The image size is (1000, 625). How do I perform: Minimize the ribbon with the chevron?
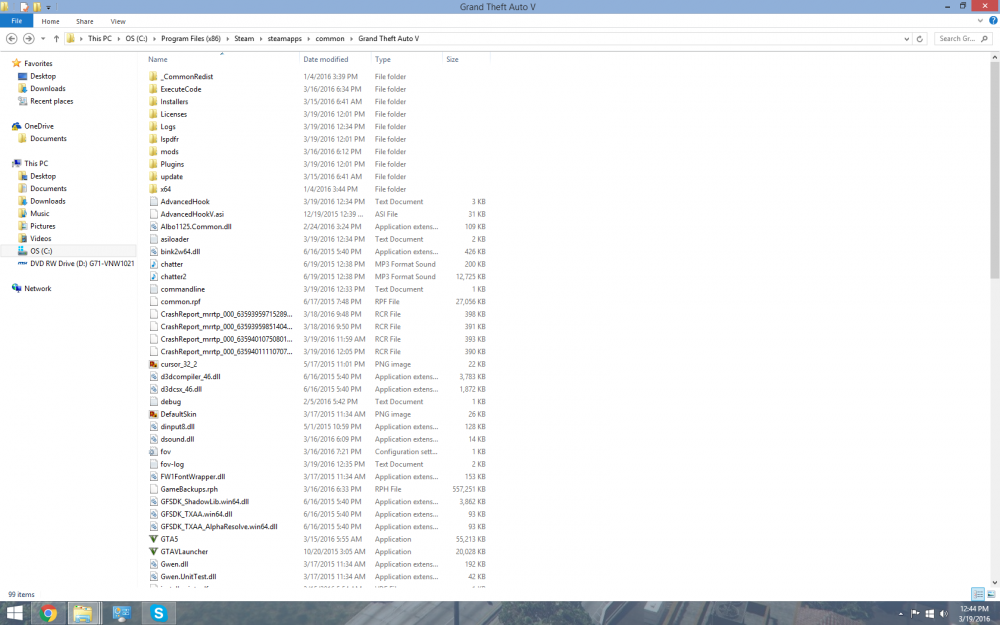(x=980, y=21)
